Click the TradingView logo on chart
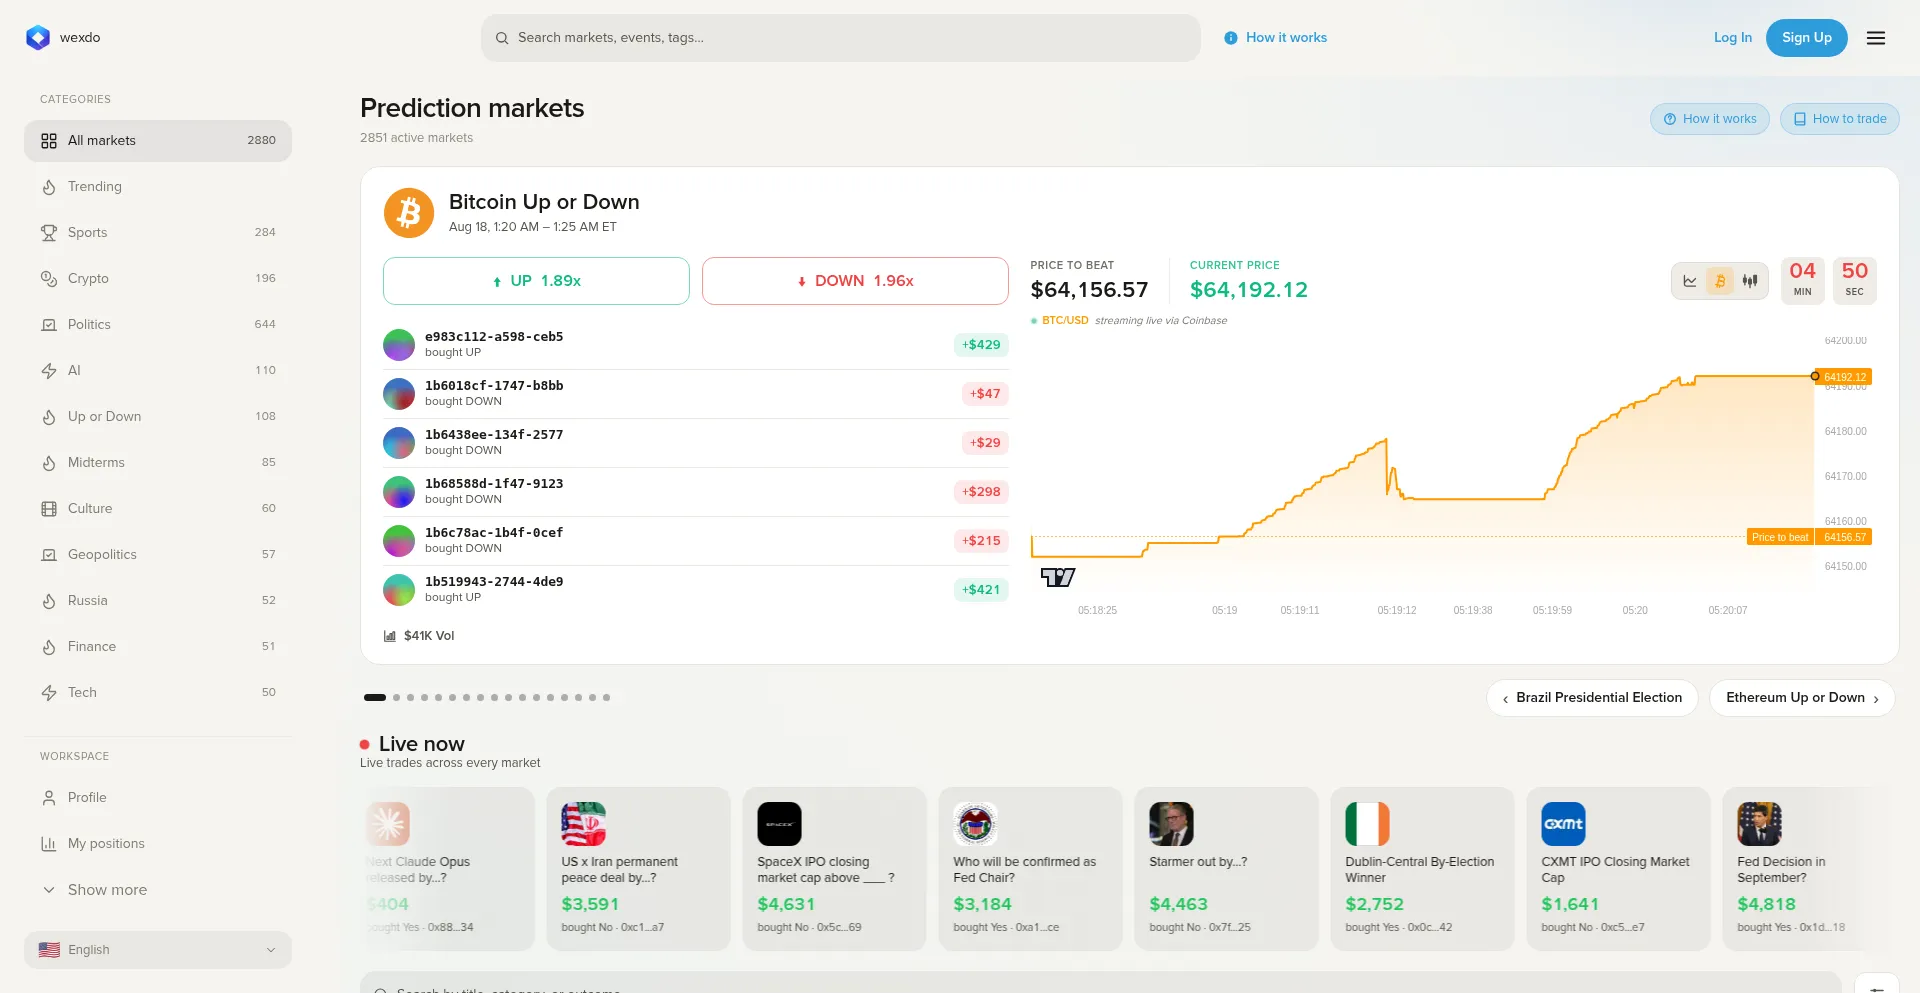The width and height of the screenshot is (1920, 993). tap(1058, 577)
